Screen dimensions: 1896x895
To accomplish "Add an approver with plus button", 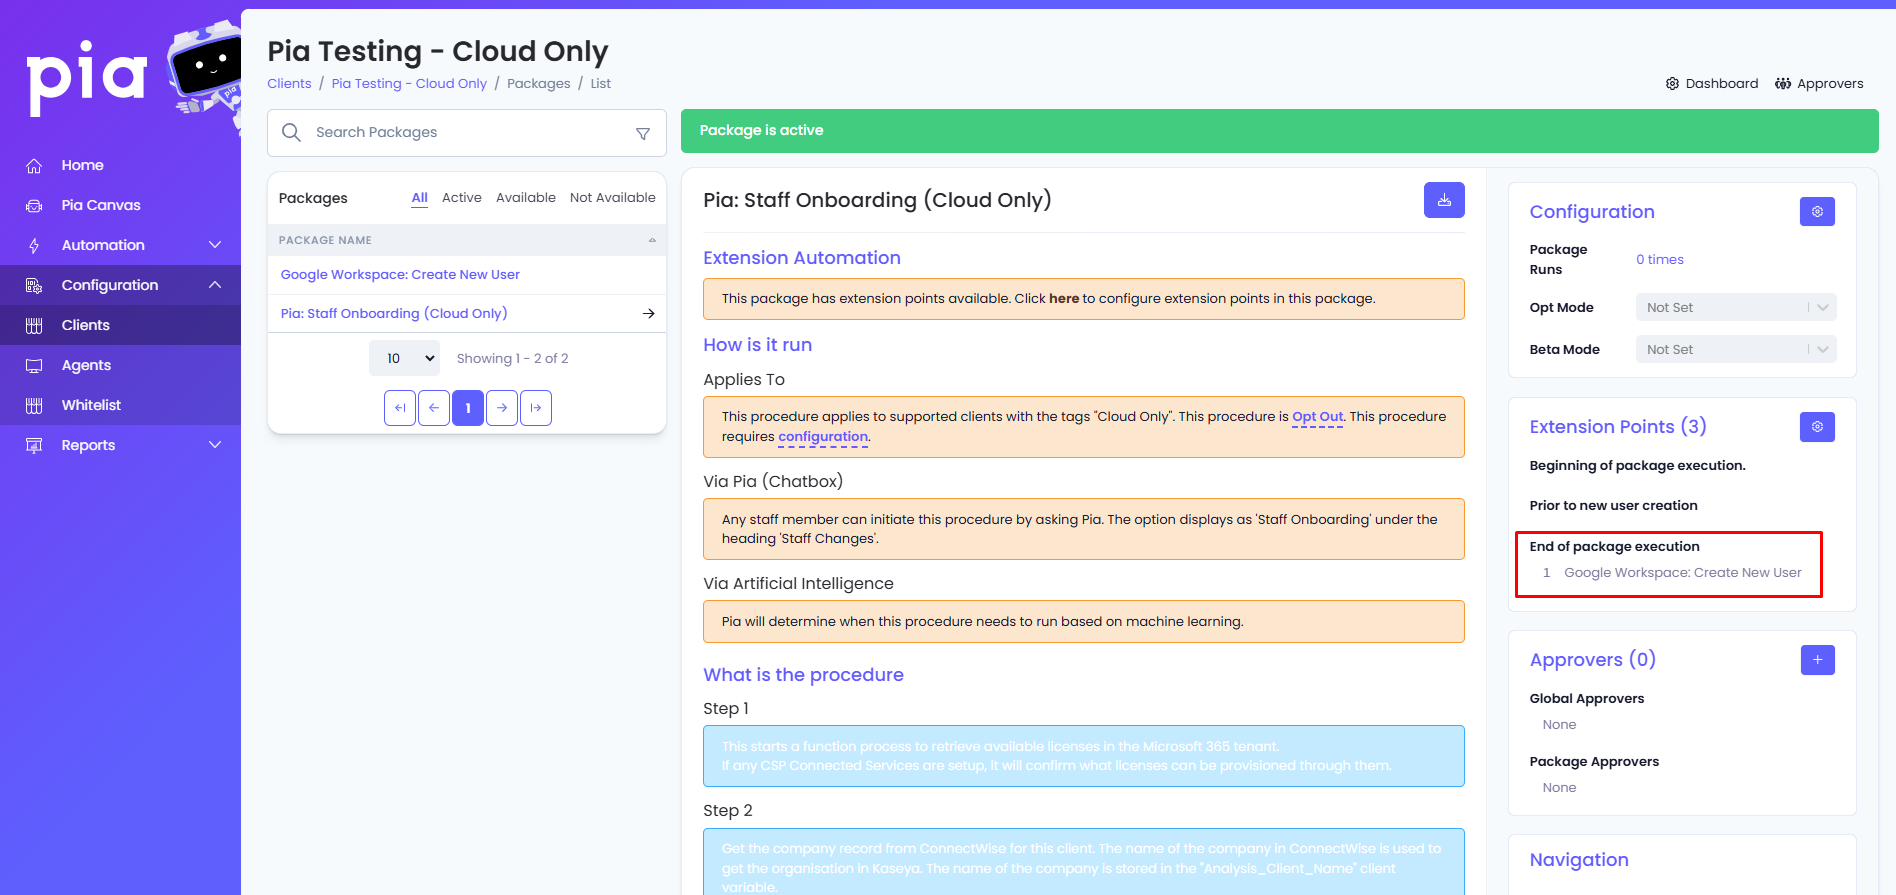I will [x=1817, y=660].
